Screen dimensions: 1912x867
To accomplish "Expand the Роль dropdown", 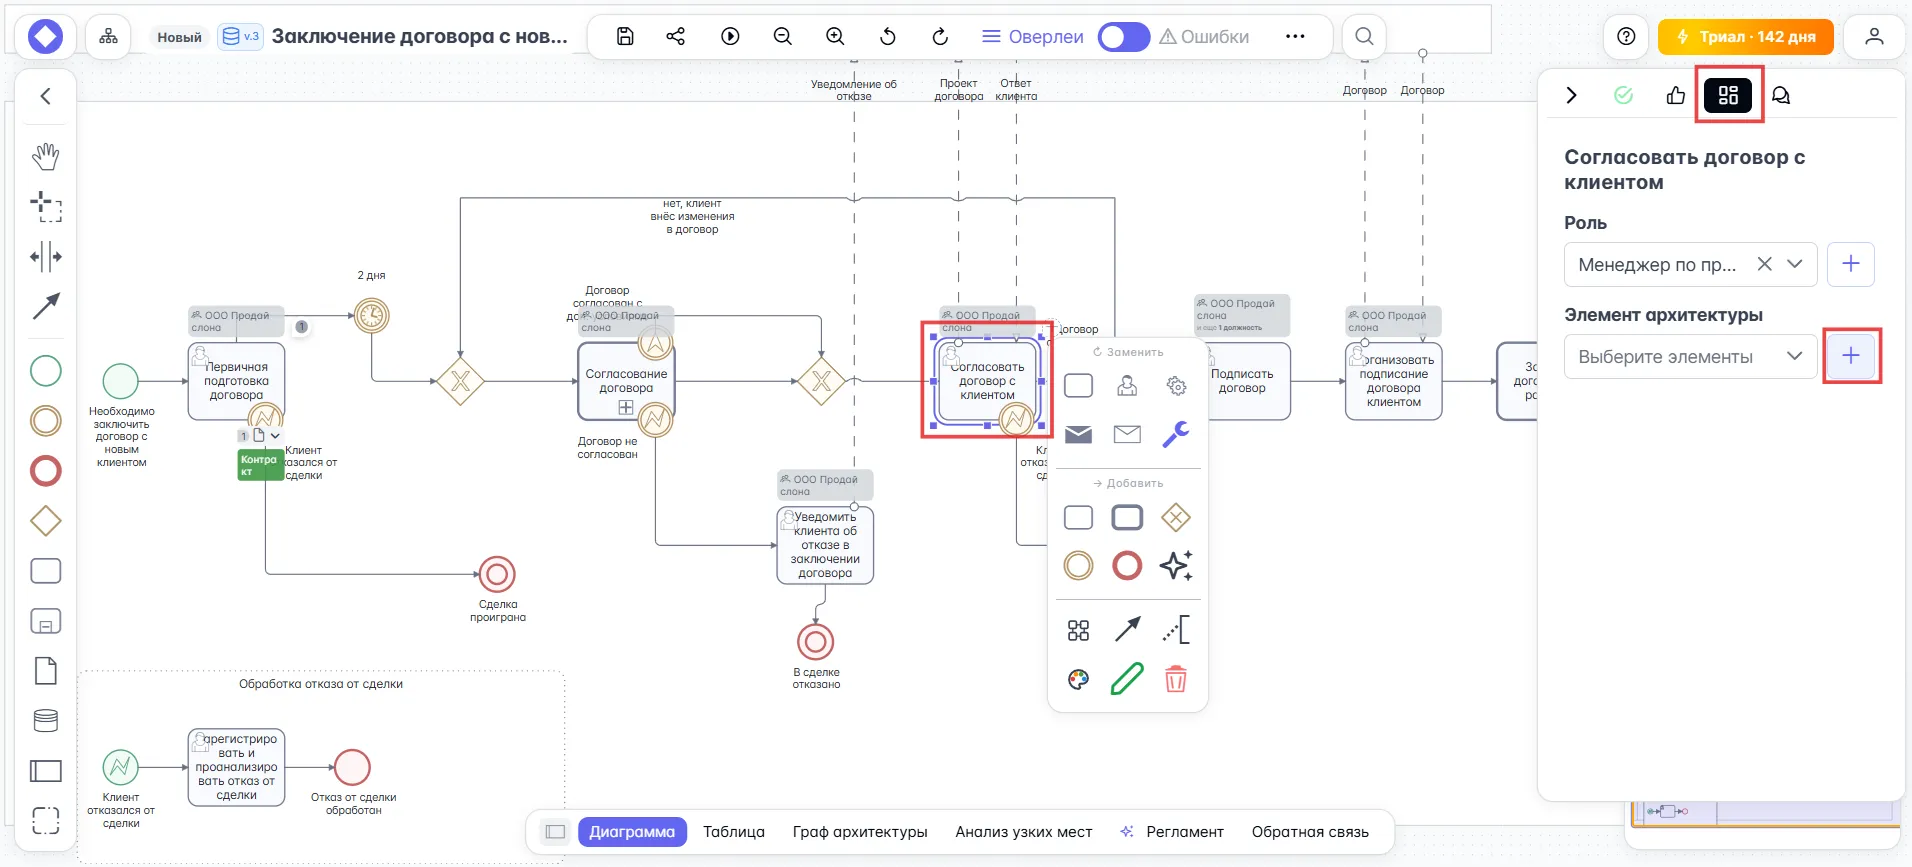I will (1795, 265).
